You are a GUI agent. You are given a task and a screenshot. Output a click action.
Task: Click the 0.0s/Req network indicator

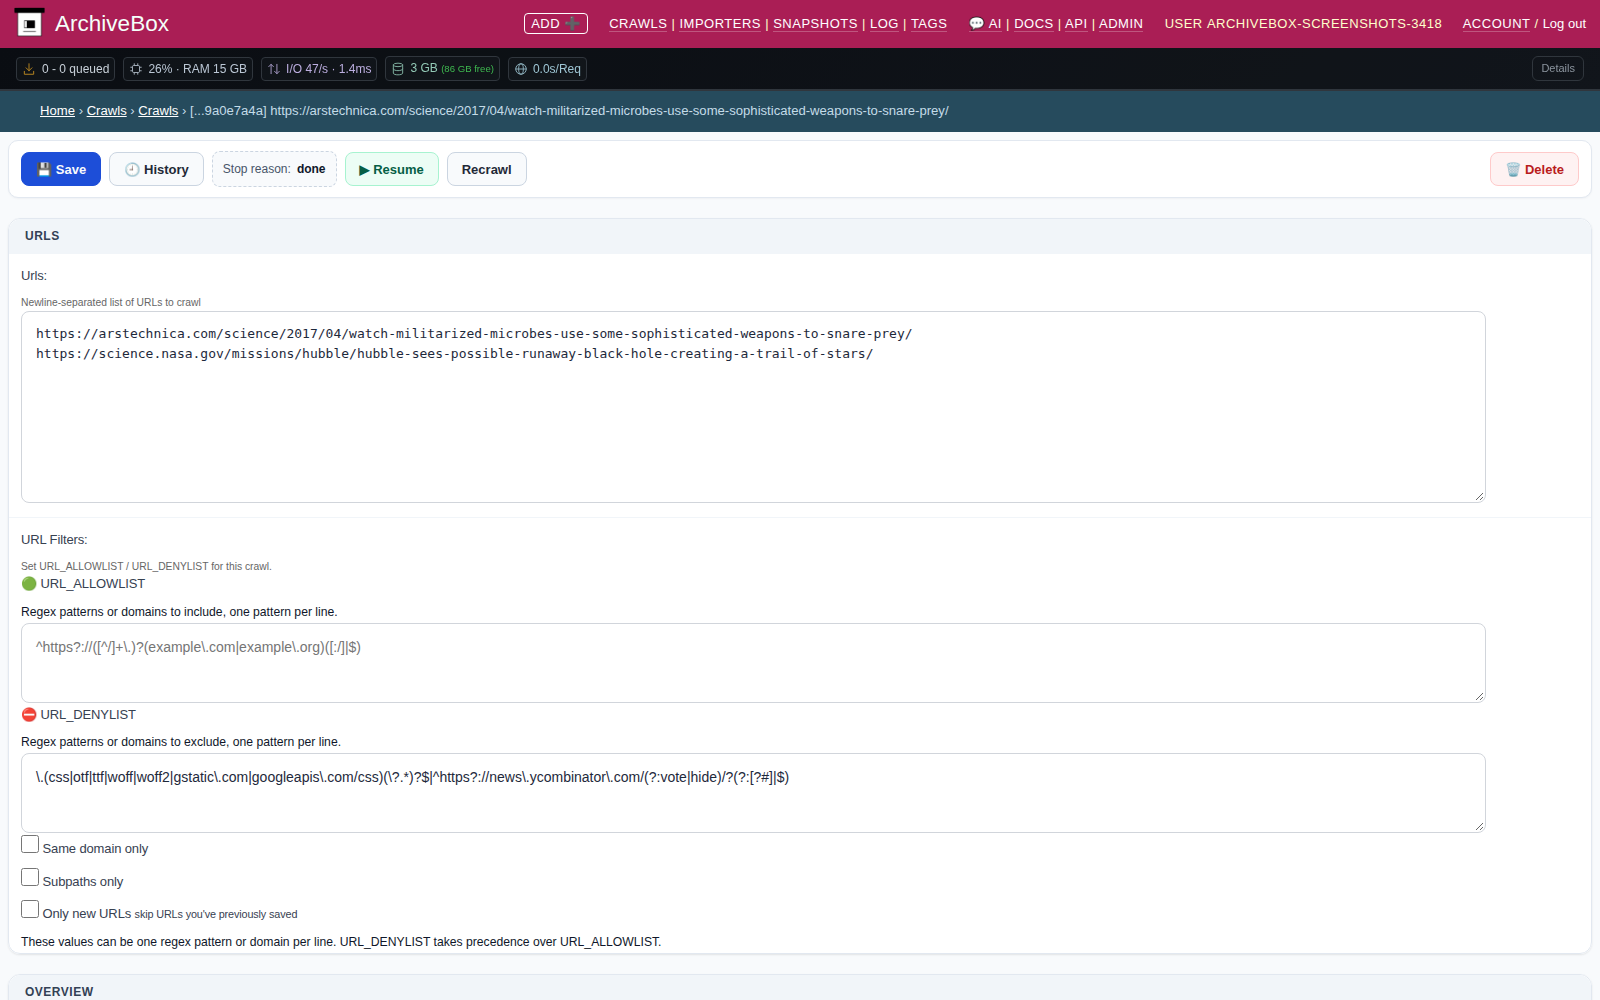[547, 69]
